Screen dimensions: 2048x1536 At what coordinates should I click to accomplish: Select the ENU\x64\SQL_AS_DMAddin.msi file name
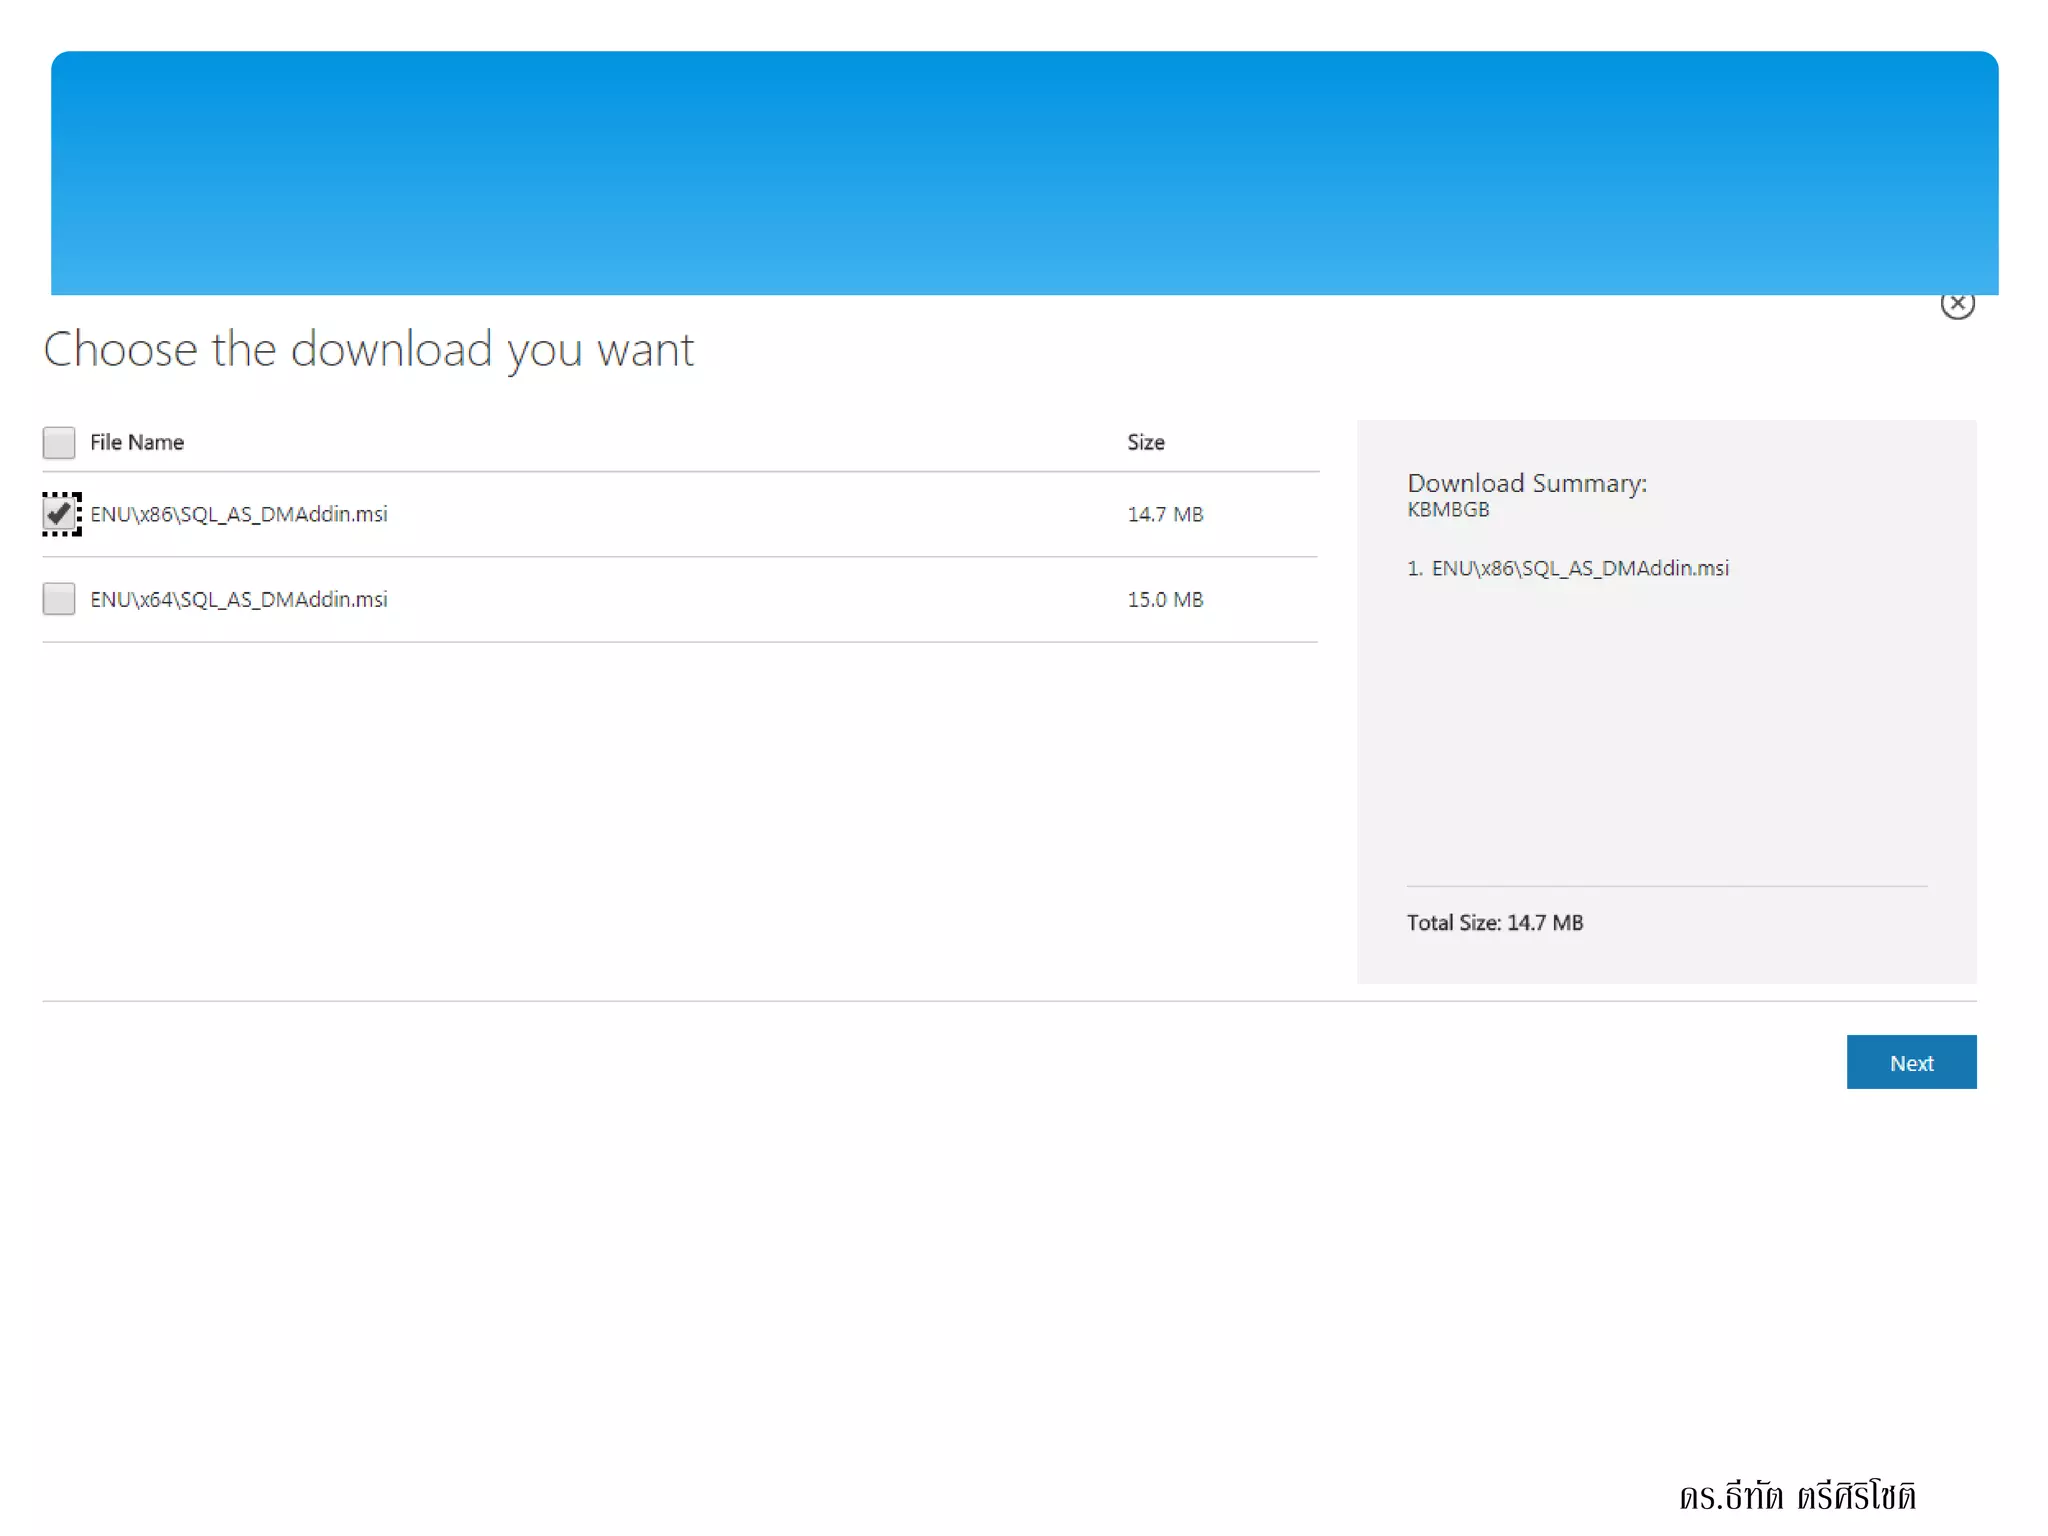(x=239, y=599)
